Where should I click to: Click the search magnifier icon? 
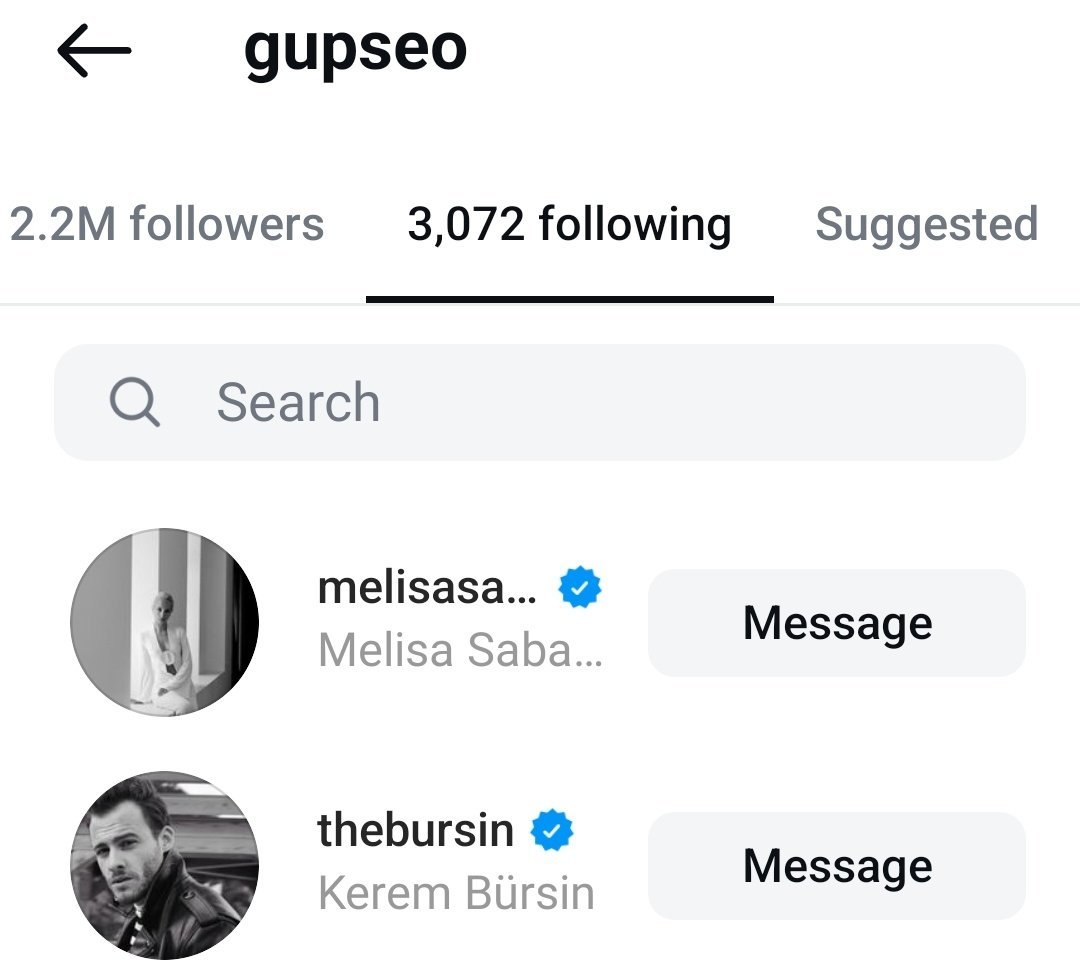click(134, 402)
